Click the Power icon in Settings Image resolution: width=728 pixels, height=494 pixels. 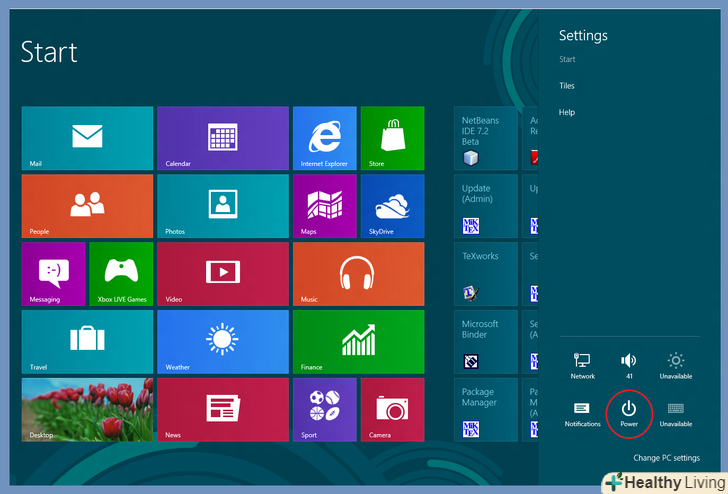pyautogui.click(x=629, y=412)
